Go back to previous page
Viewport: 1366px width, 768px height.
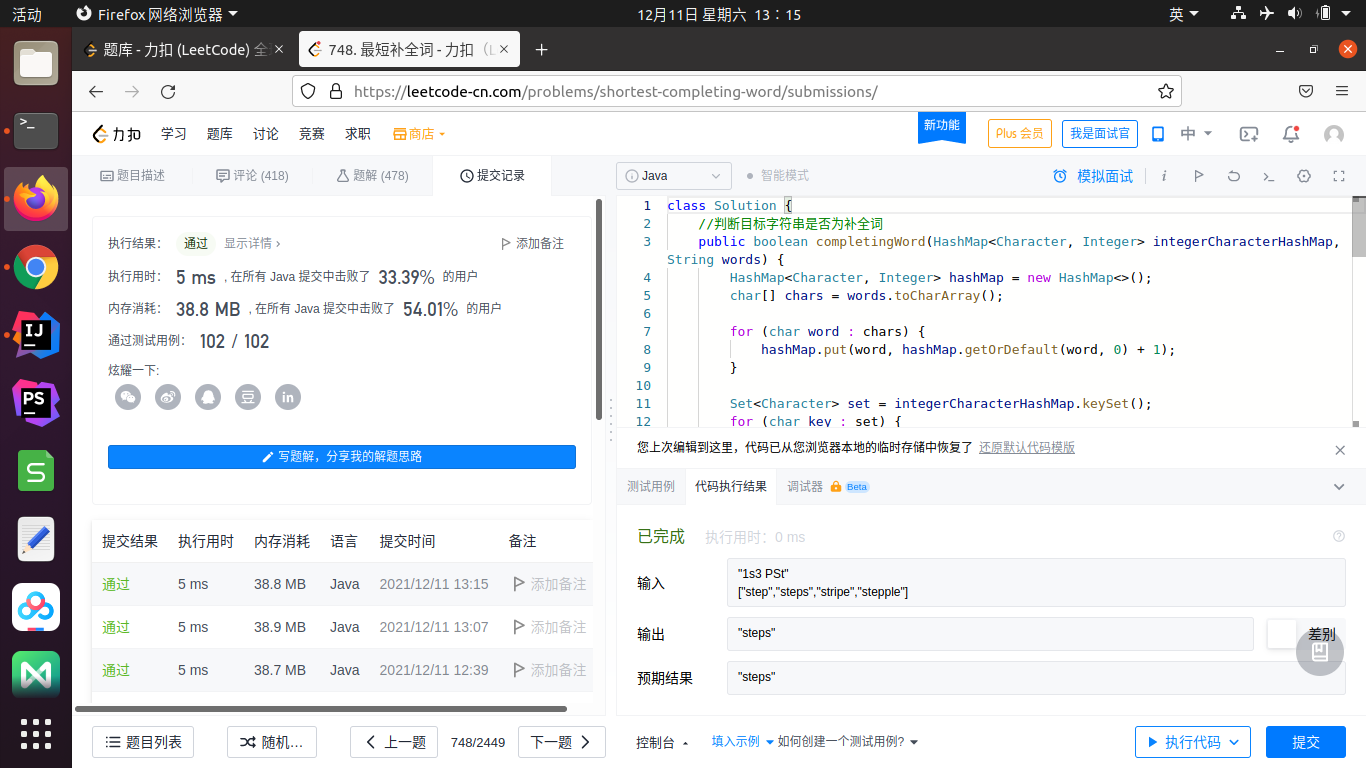pos(96,91)
